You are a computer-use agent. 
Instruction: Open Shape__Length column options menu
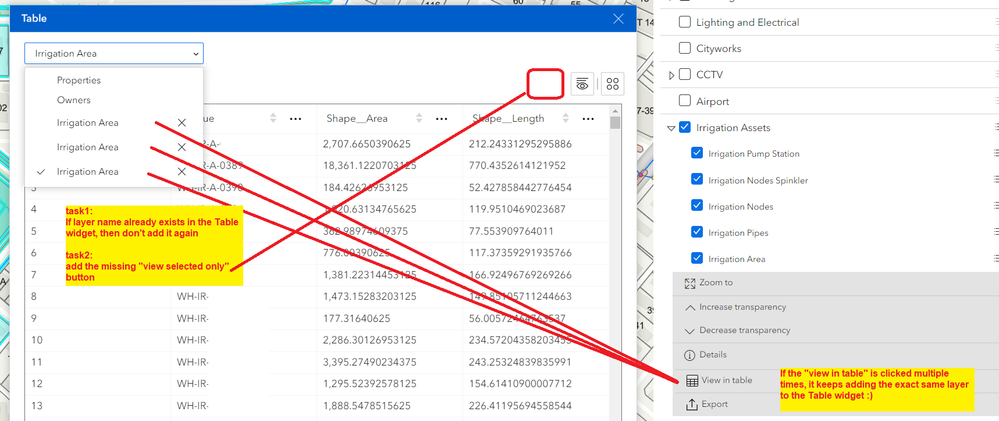pyautogui.click(x=587, y=118)
